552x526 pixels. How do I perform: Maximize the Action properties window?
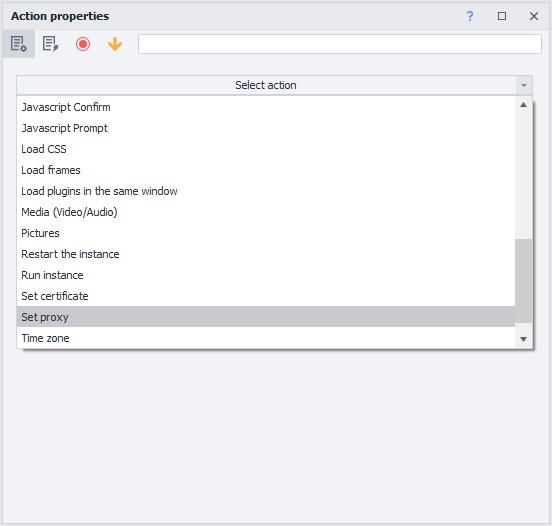pyautogui.click(x=502, y=16)
